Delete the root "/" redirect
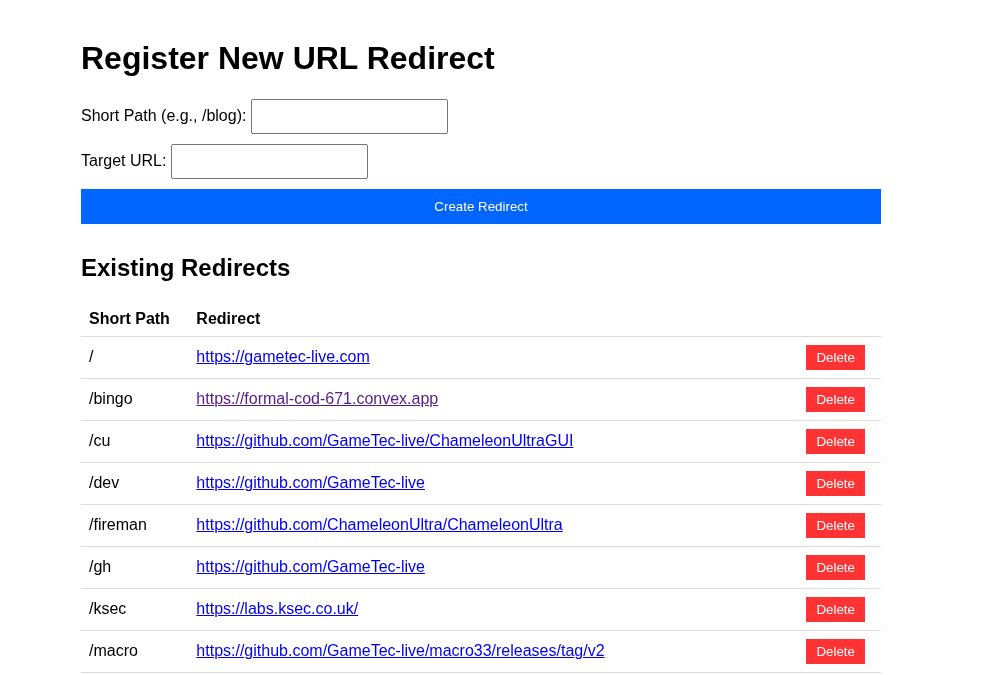989x675 pixels. pyautogui.click(x=835, y=358)
